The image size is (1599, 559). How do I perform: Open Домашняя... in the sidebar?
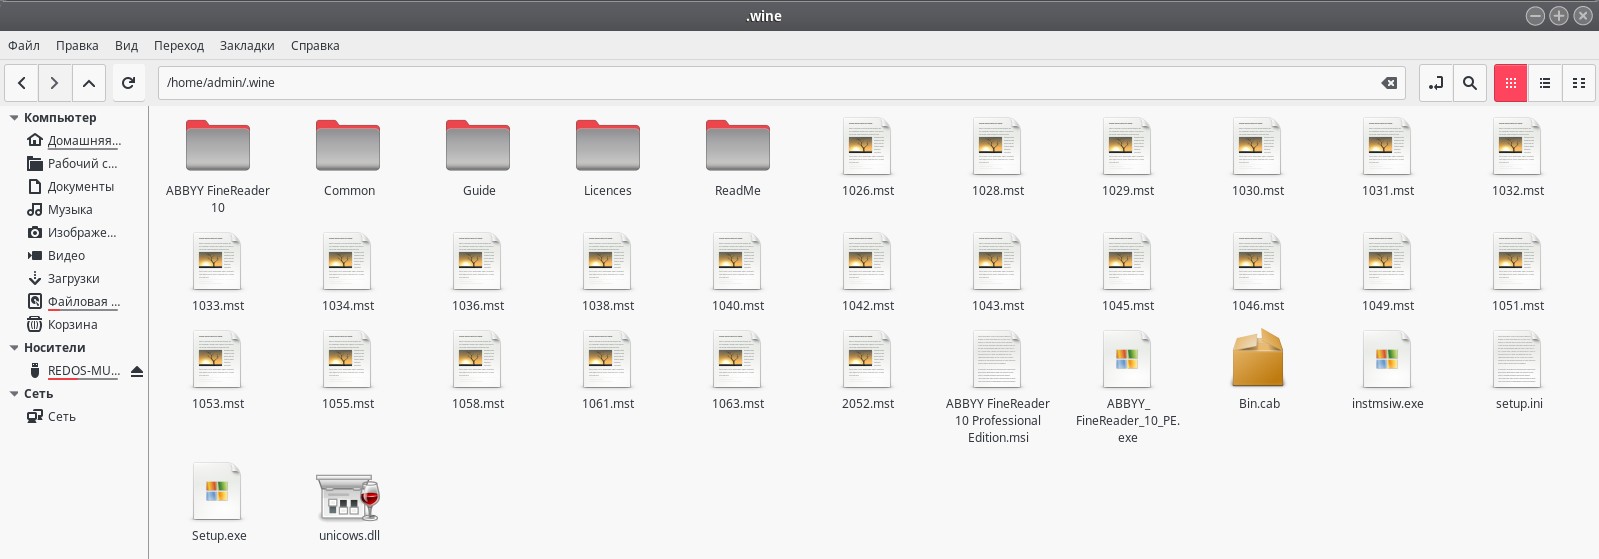[74, 141]
